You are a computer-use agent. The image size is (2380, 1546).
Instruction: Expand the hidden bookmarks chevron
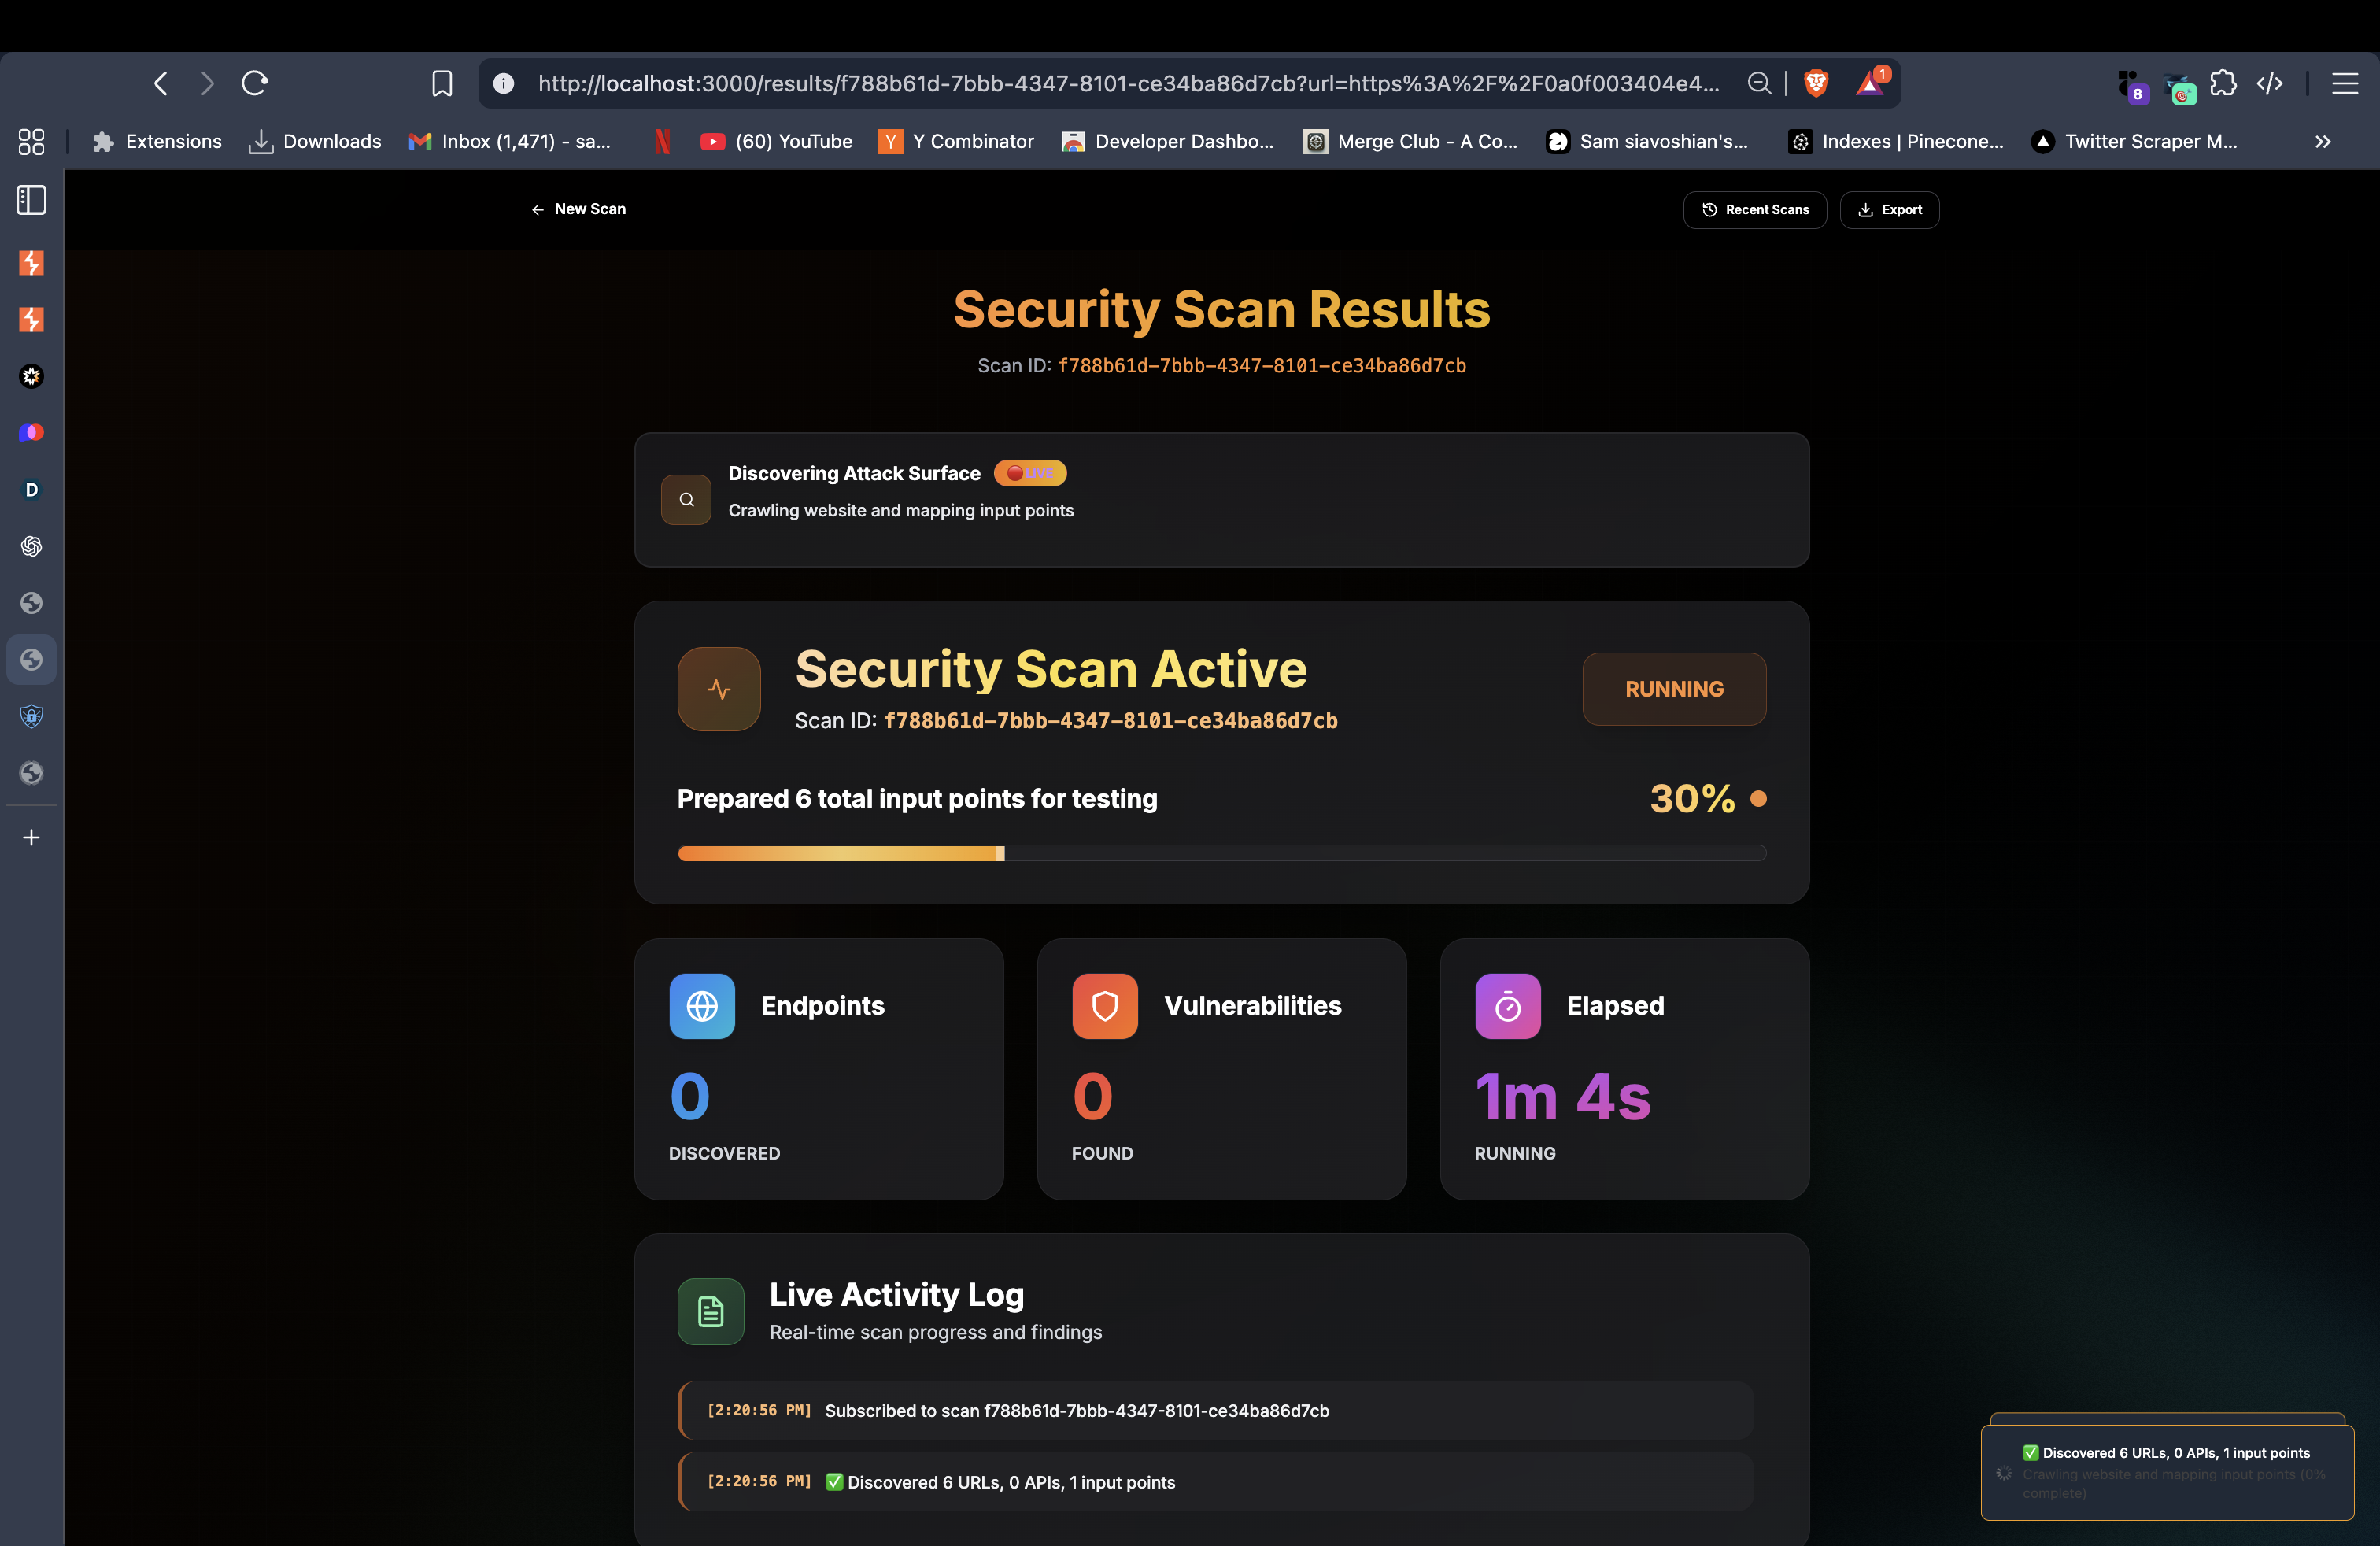point(2322,142)
